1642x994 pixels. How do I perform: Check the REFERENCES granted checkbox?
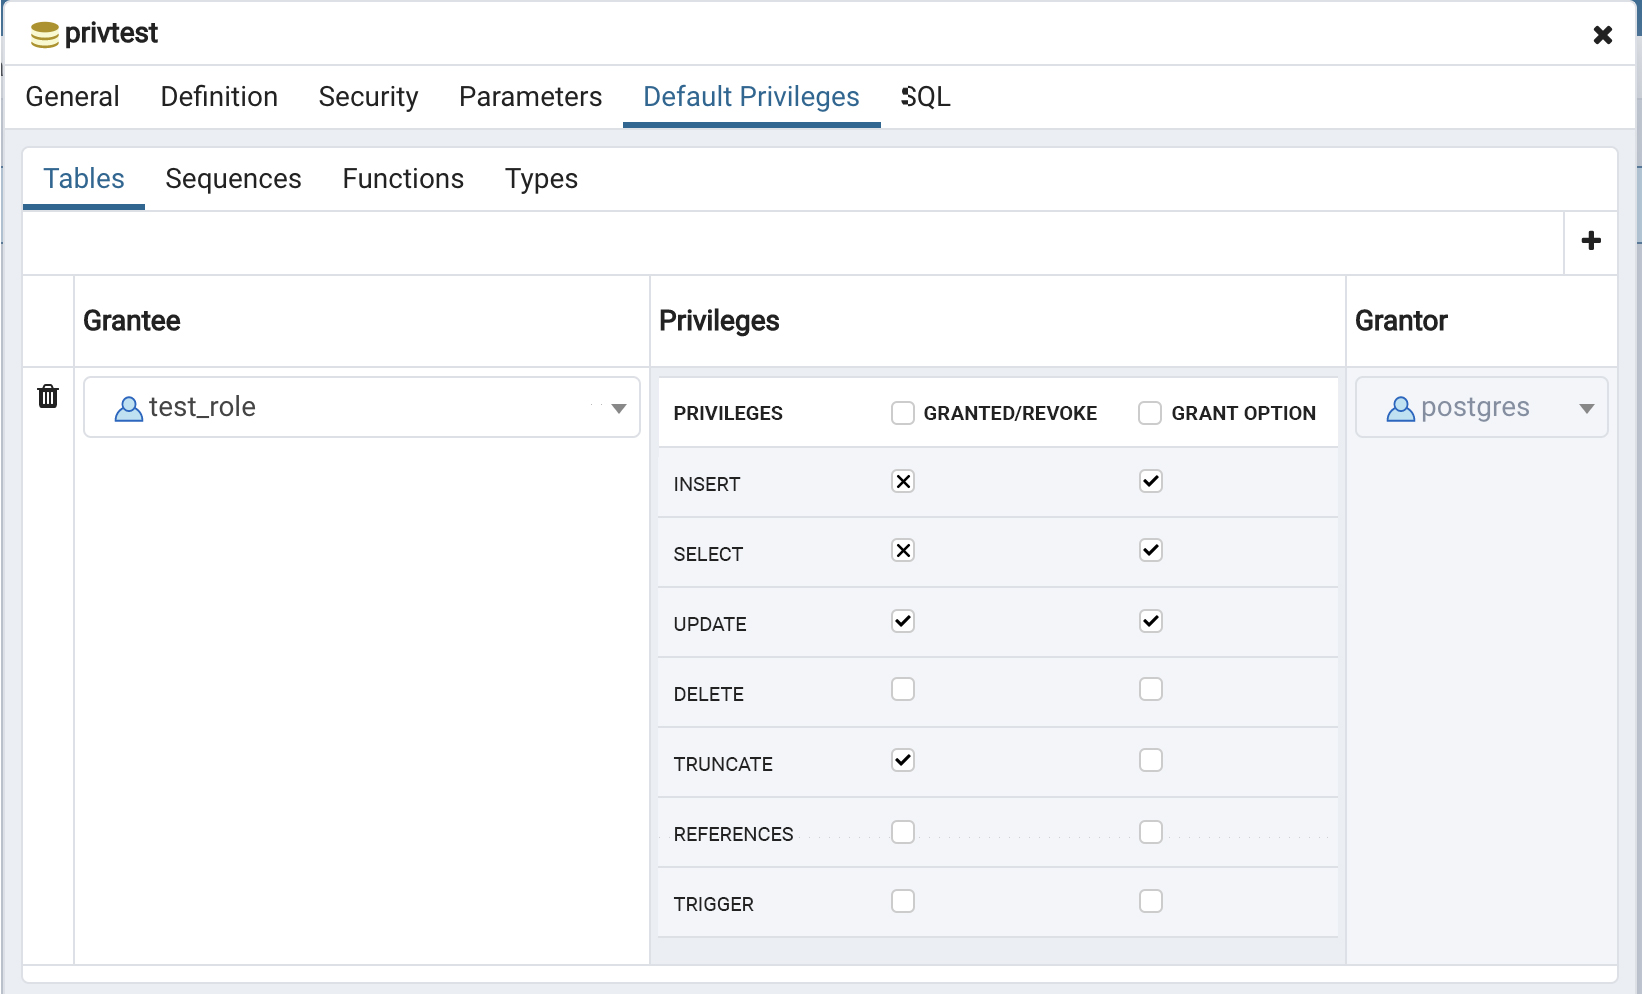903,833
